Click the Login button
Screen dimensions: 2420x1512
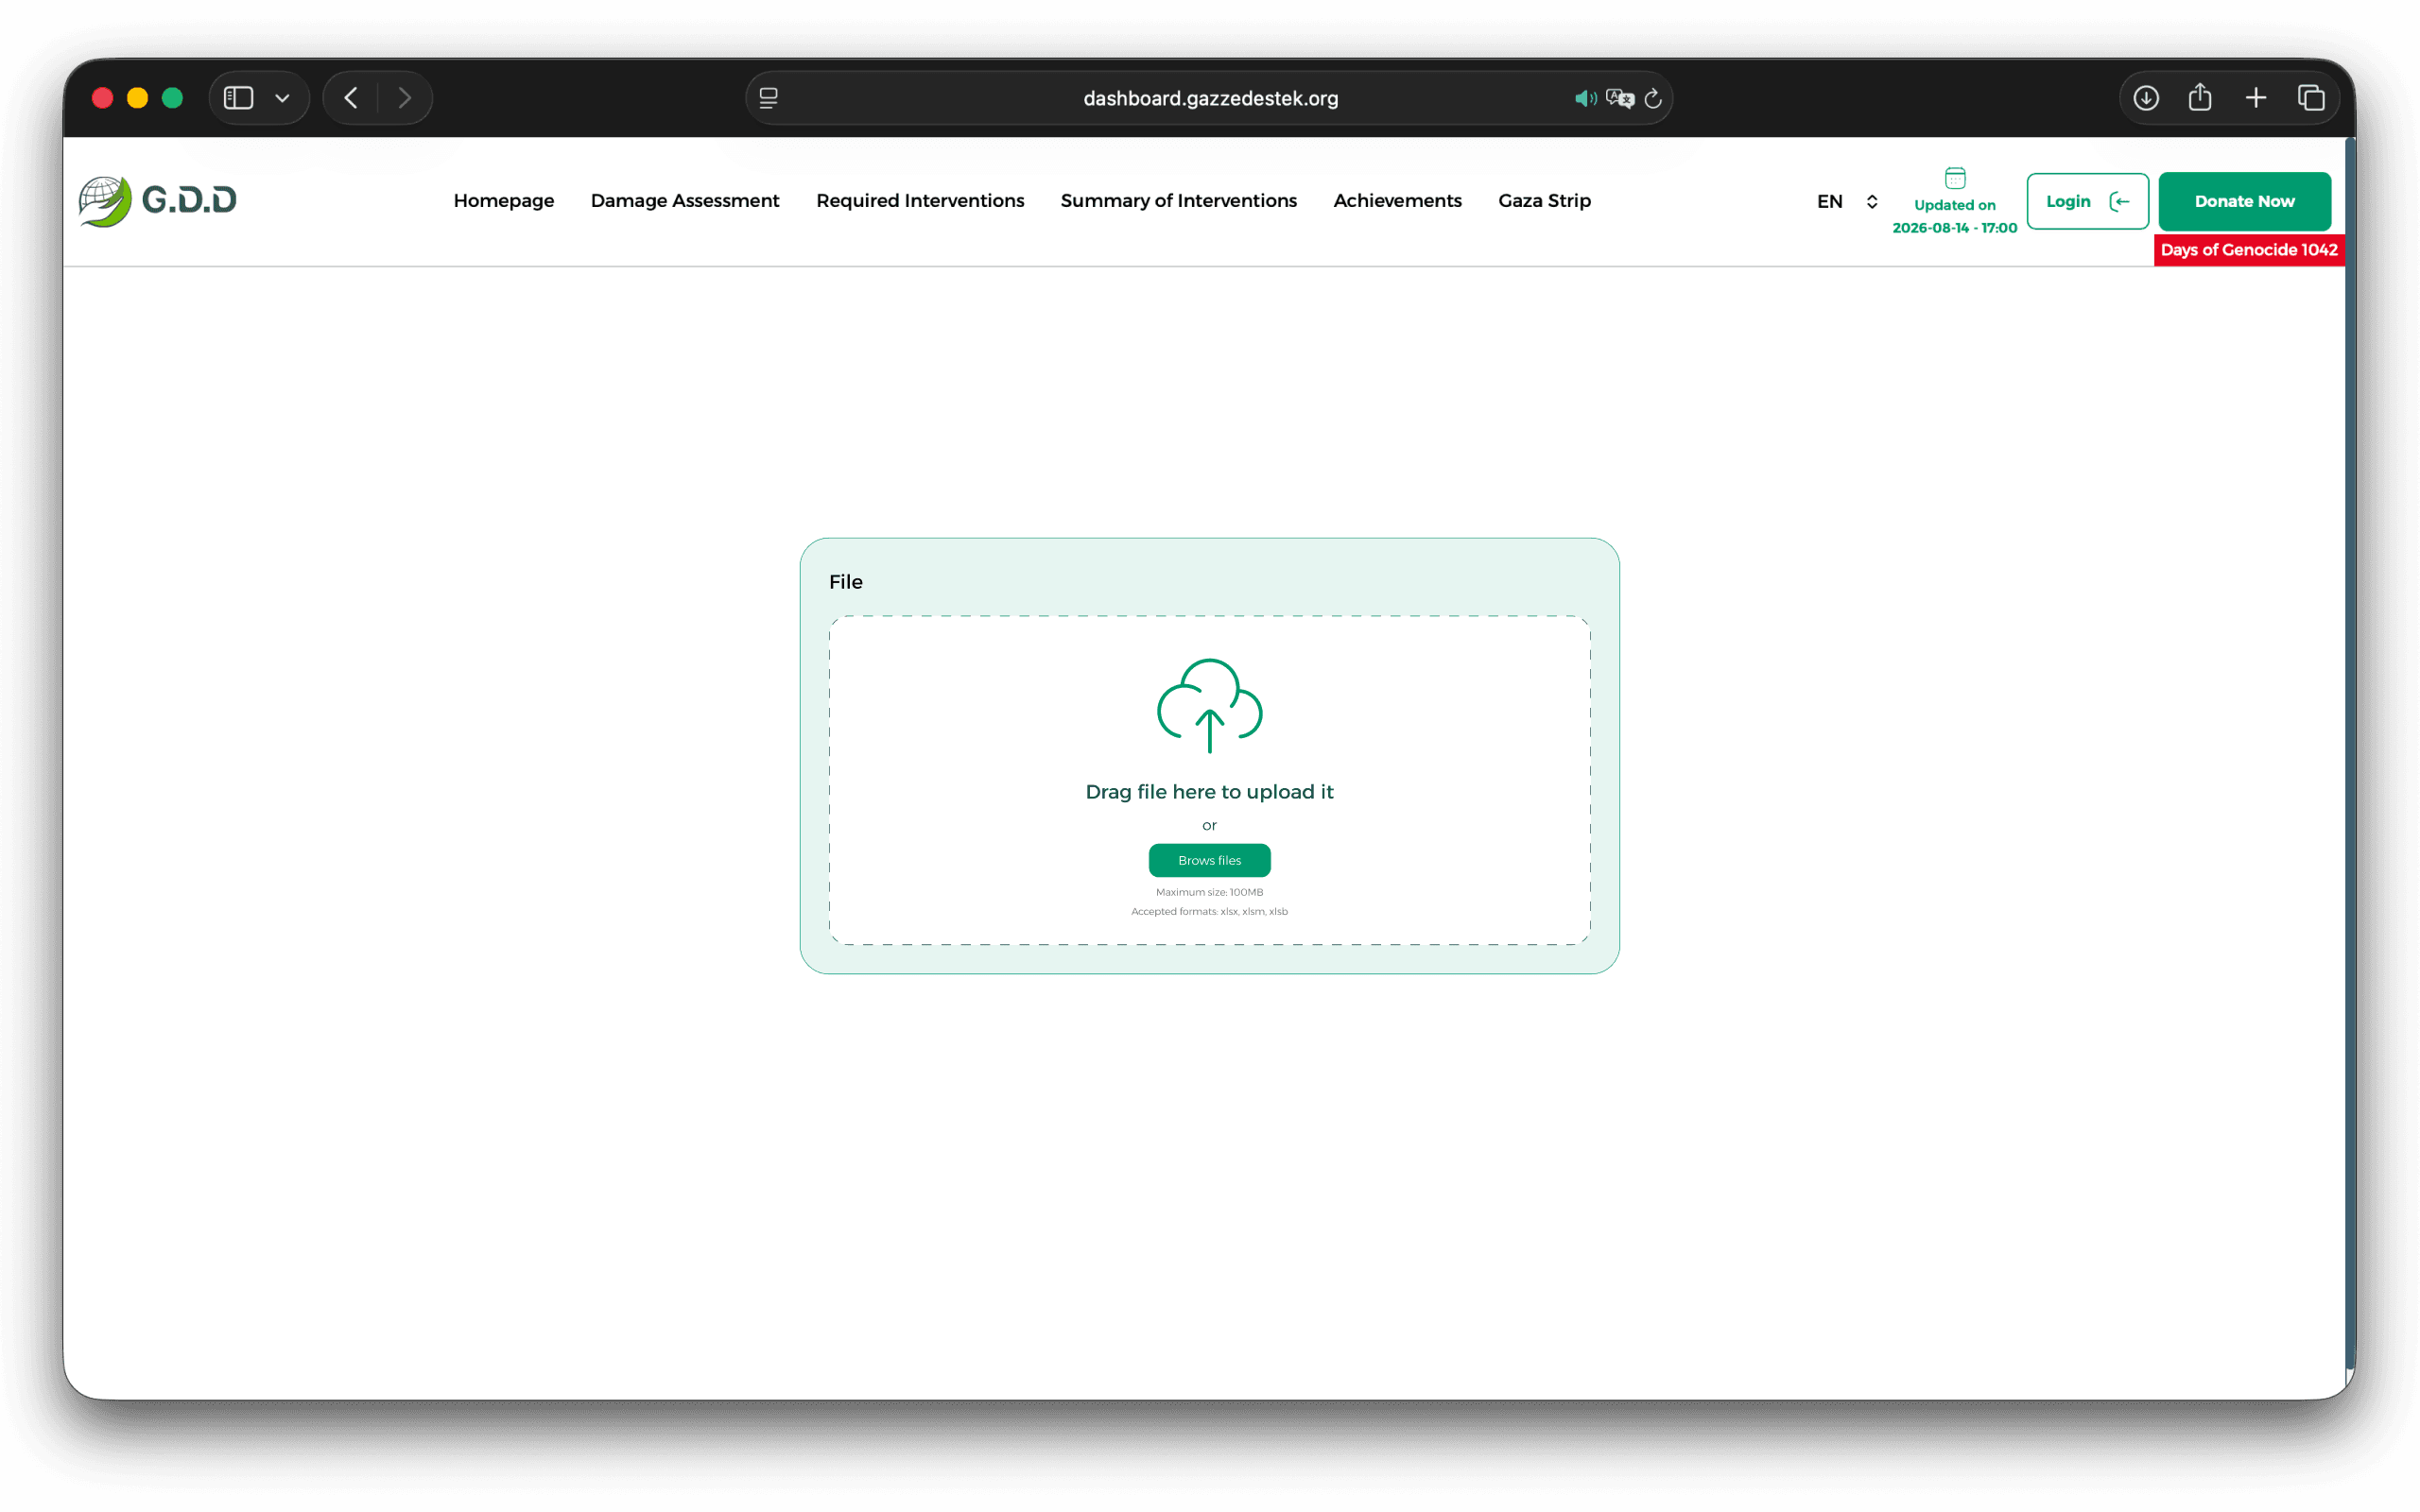pyautogui.click(x=2087, y=201)
